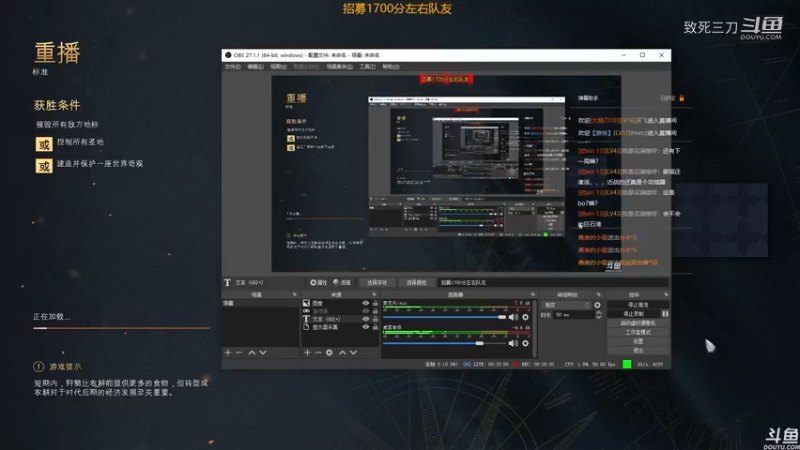Remove scene with the scenes minus icon
800x450 pixels.
pos(239,353)
